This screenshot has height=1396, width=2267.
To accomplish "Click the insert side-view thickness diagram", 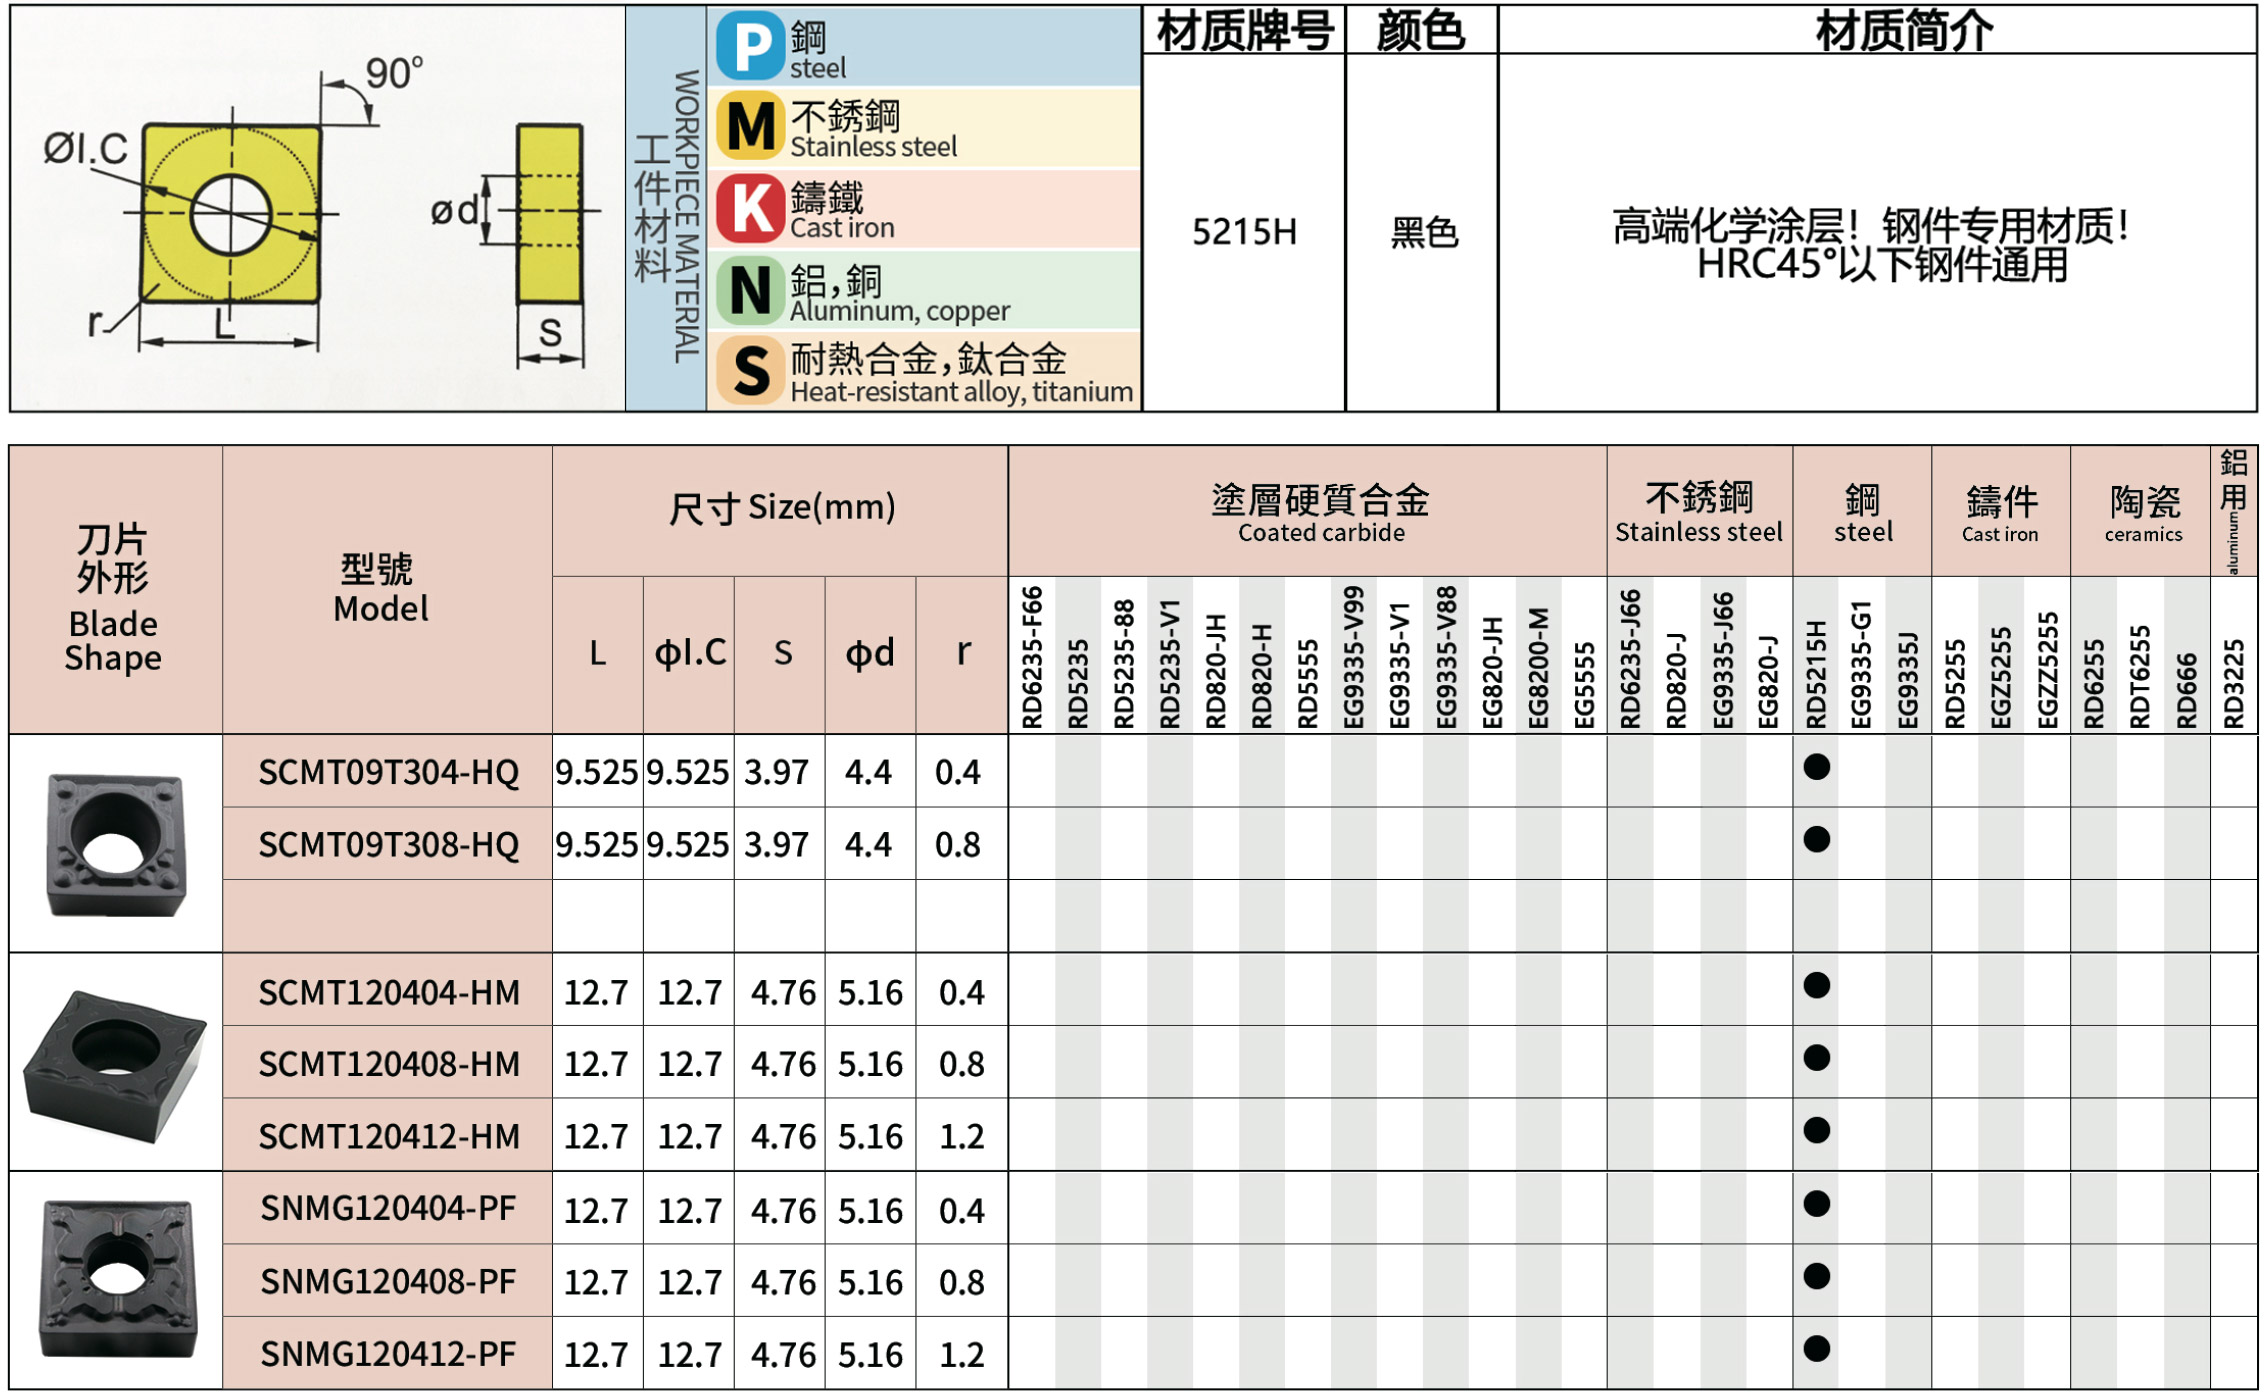I will (x=549, y=213).
